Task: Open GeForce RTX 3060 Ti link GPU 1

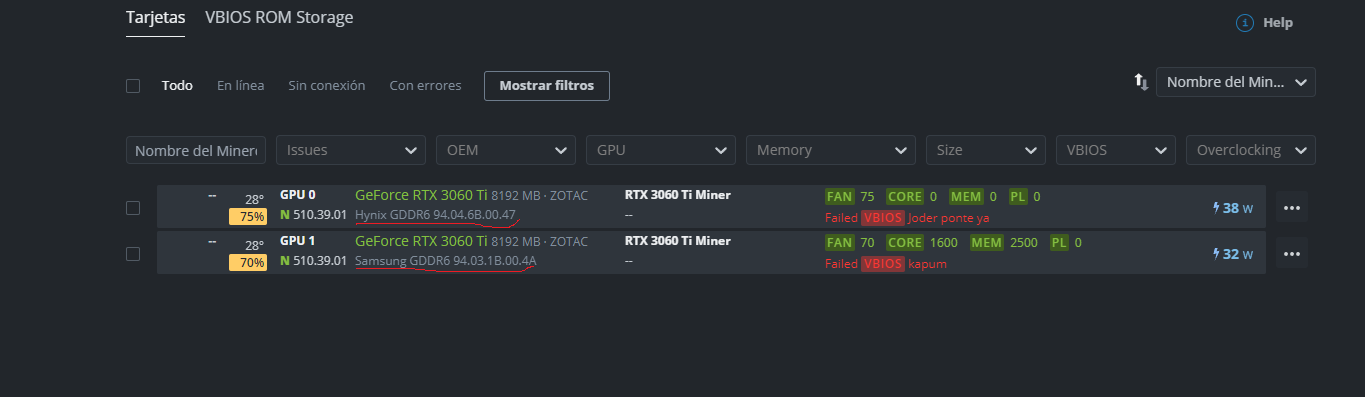Action: (421, 241)
